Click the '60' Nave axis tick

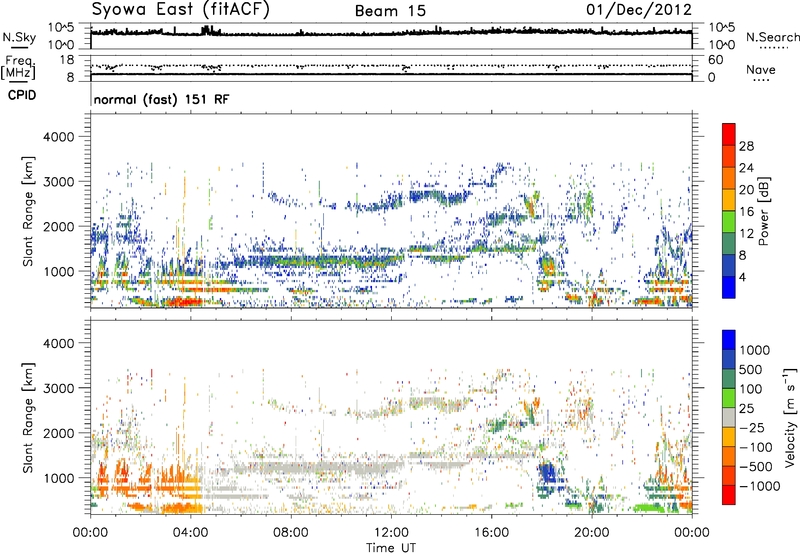click(715, 60)
